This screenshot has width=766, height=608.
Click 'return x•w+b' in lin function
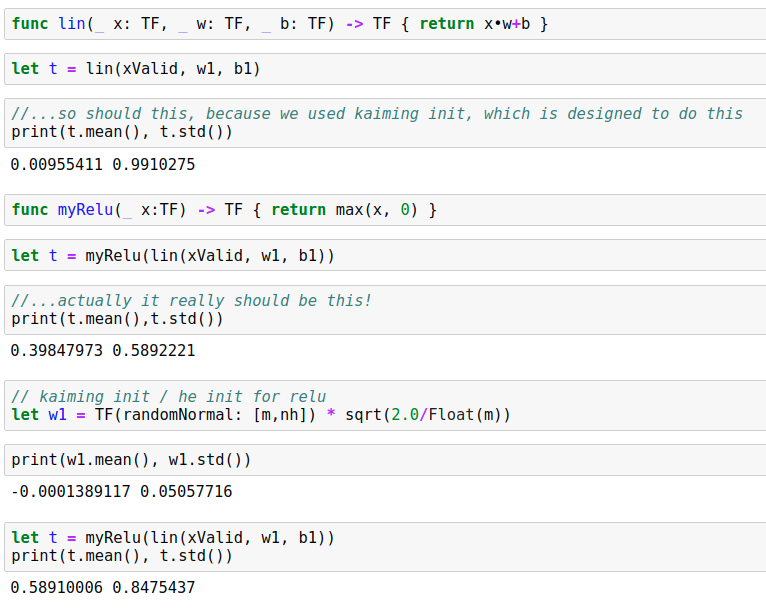tap(475, 24)
